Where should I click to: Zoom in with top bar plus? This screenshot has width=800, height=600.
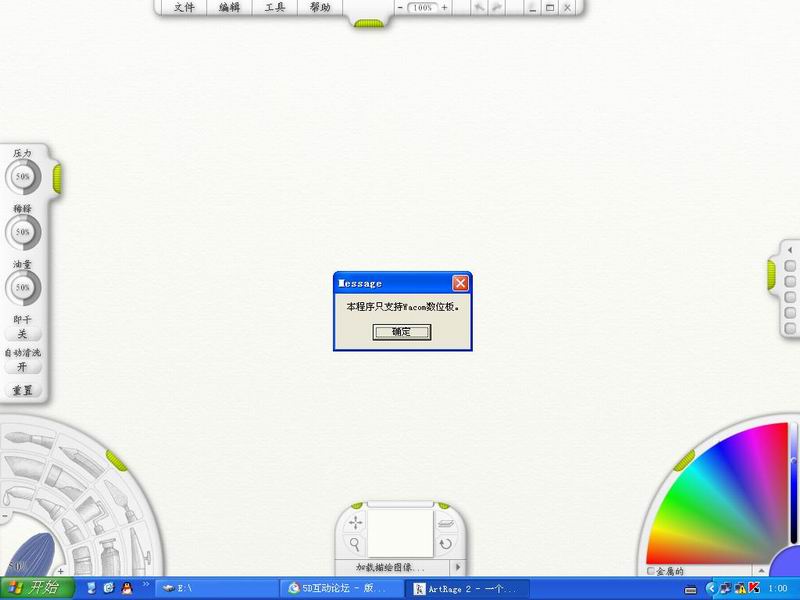pyautogui.click(x=444, y=7)
